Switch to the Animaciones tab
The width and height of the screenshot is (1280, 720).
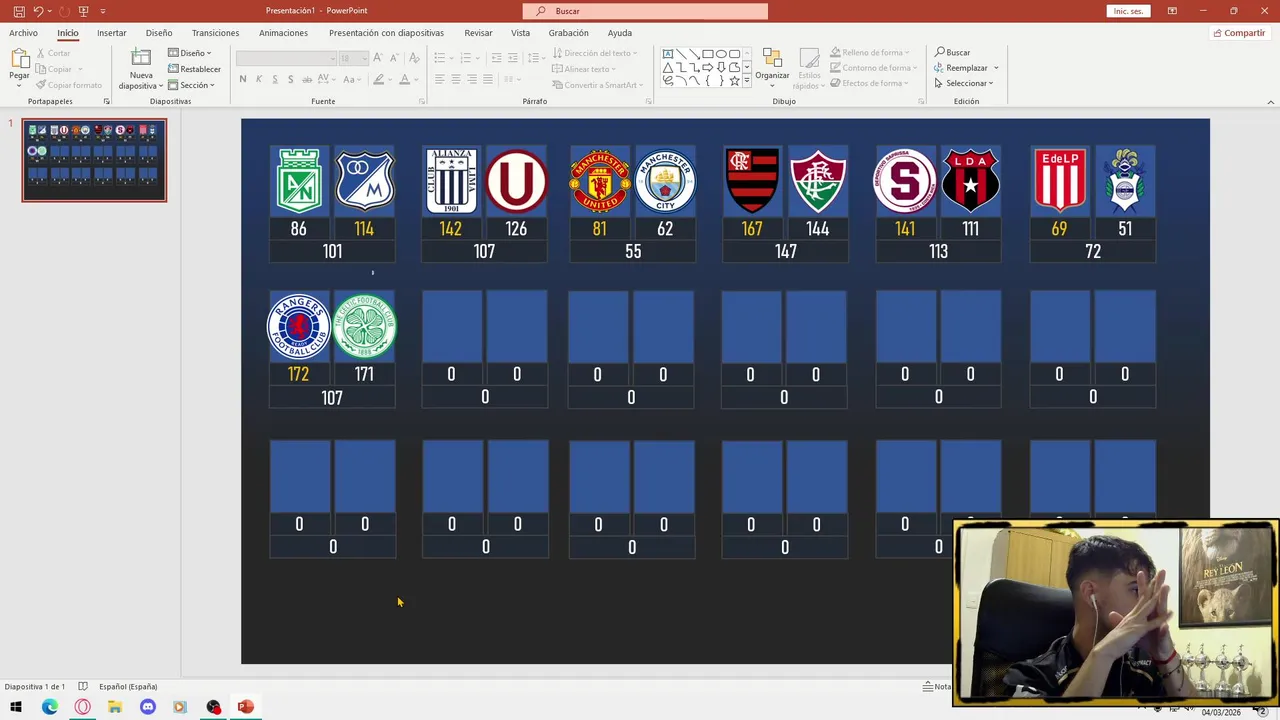[283, 33]
